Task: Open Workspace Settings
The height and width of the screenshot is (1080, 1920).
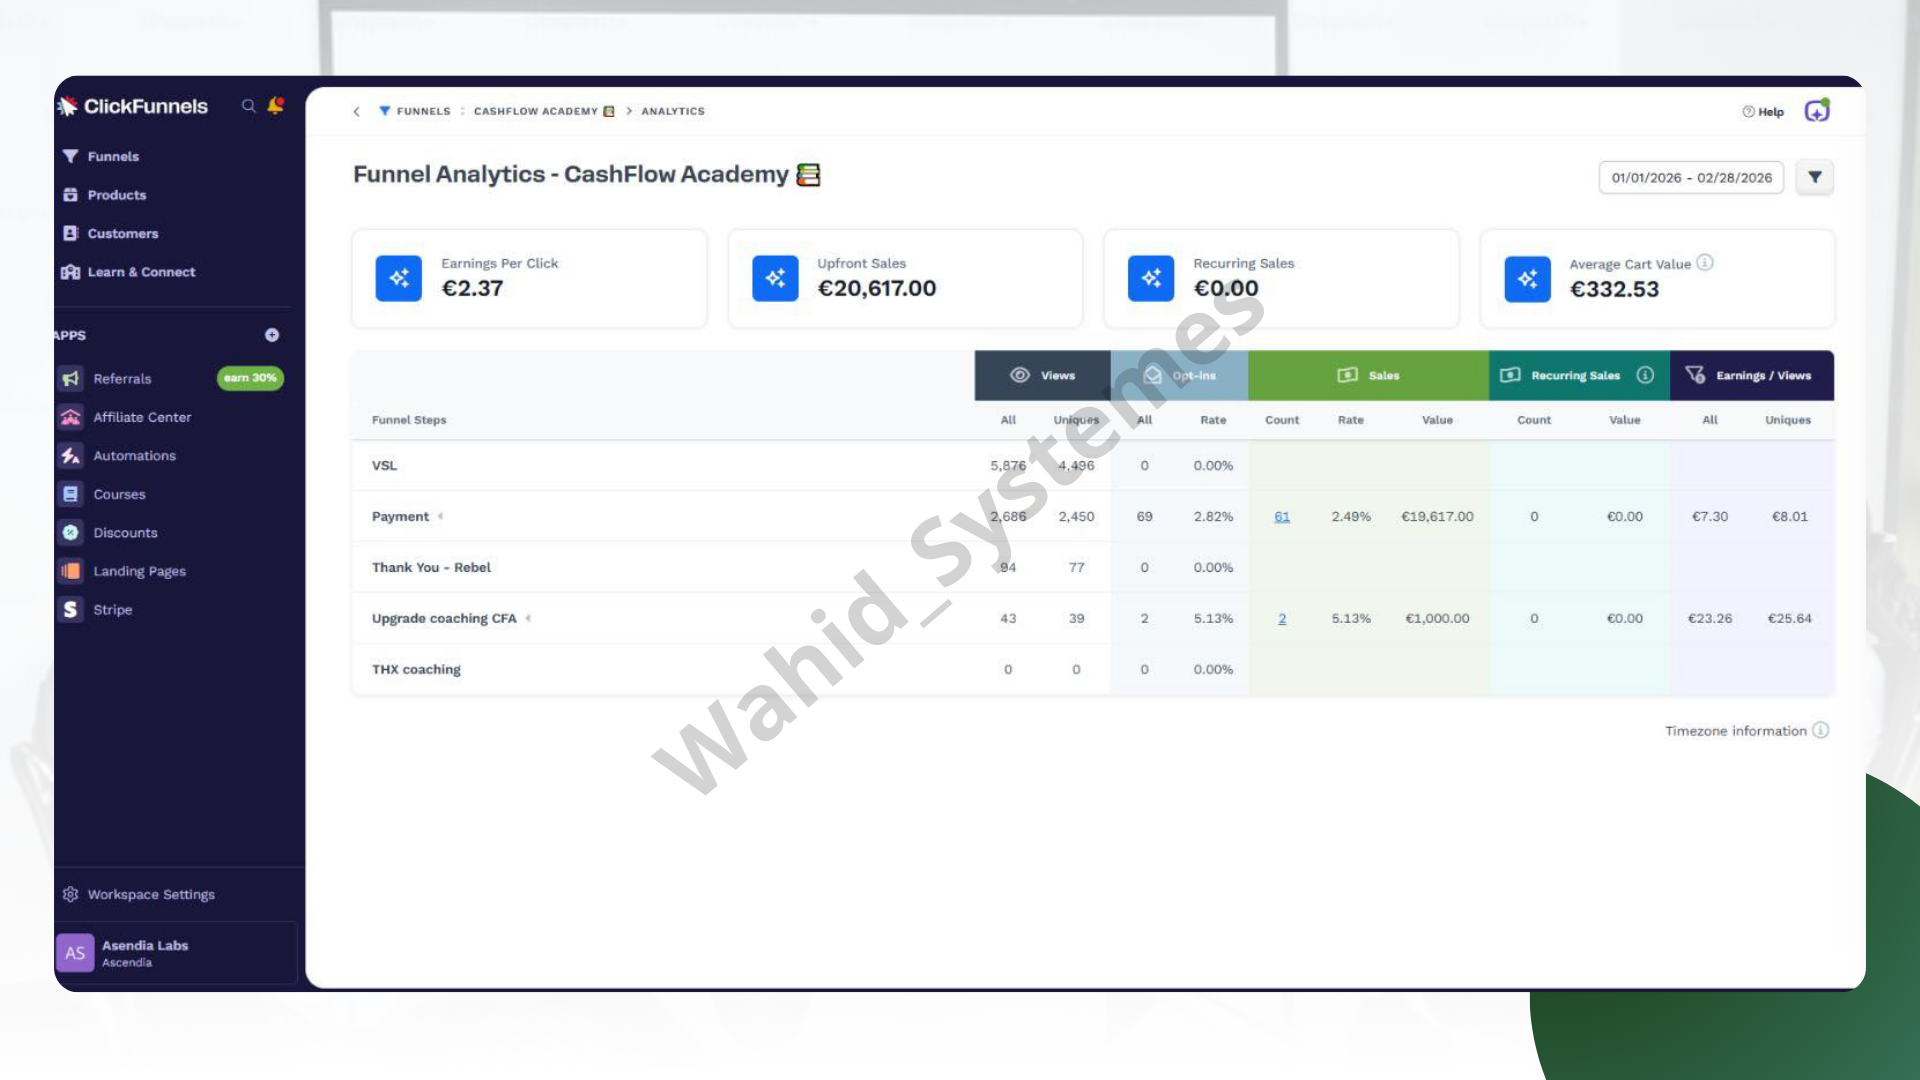Action: pos(150,895)
